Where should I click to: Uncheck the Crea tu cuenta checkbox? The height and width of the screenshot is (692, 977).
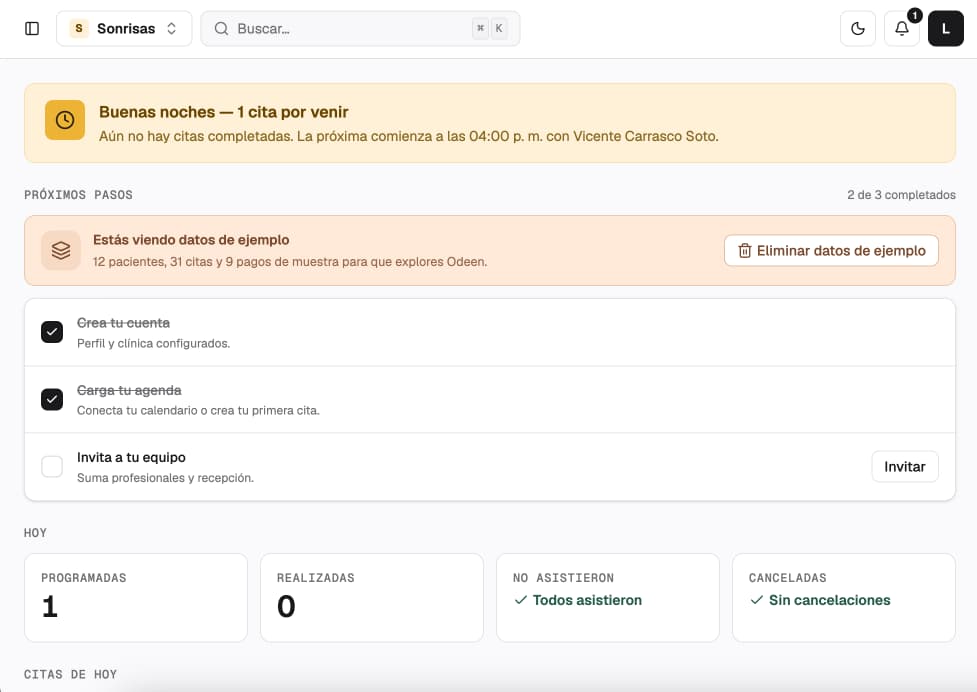tap(52, 332)
